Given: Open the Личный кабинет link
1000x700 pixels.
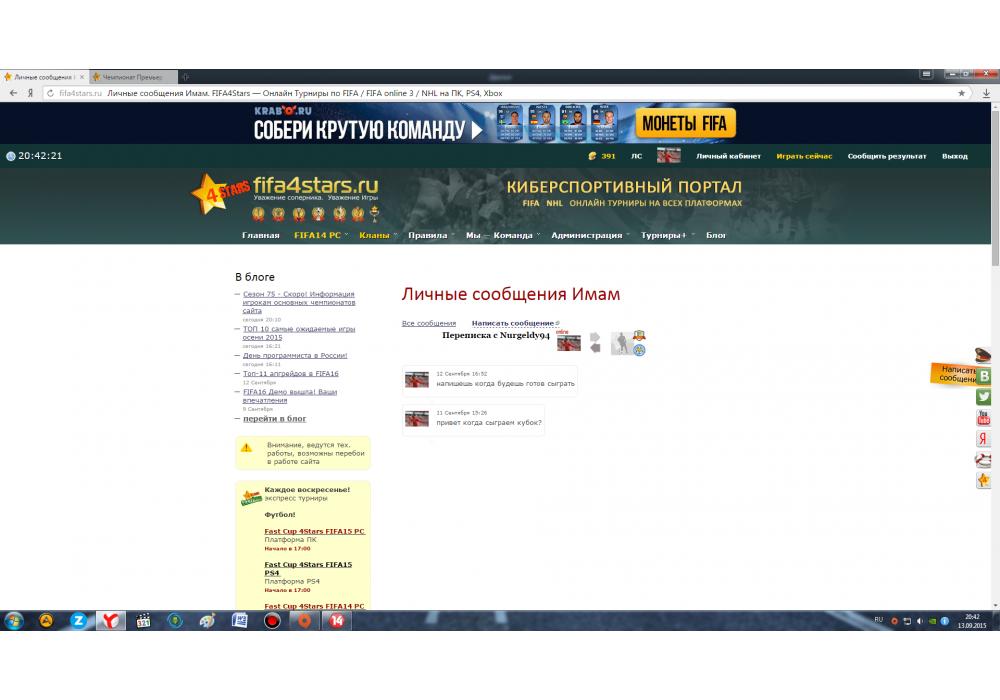Looking at the screenshot, I should click(728, 156).
